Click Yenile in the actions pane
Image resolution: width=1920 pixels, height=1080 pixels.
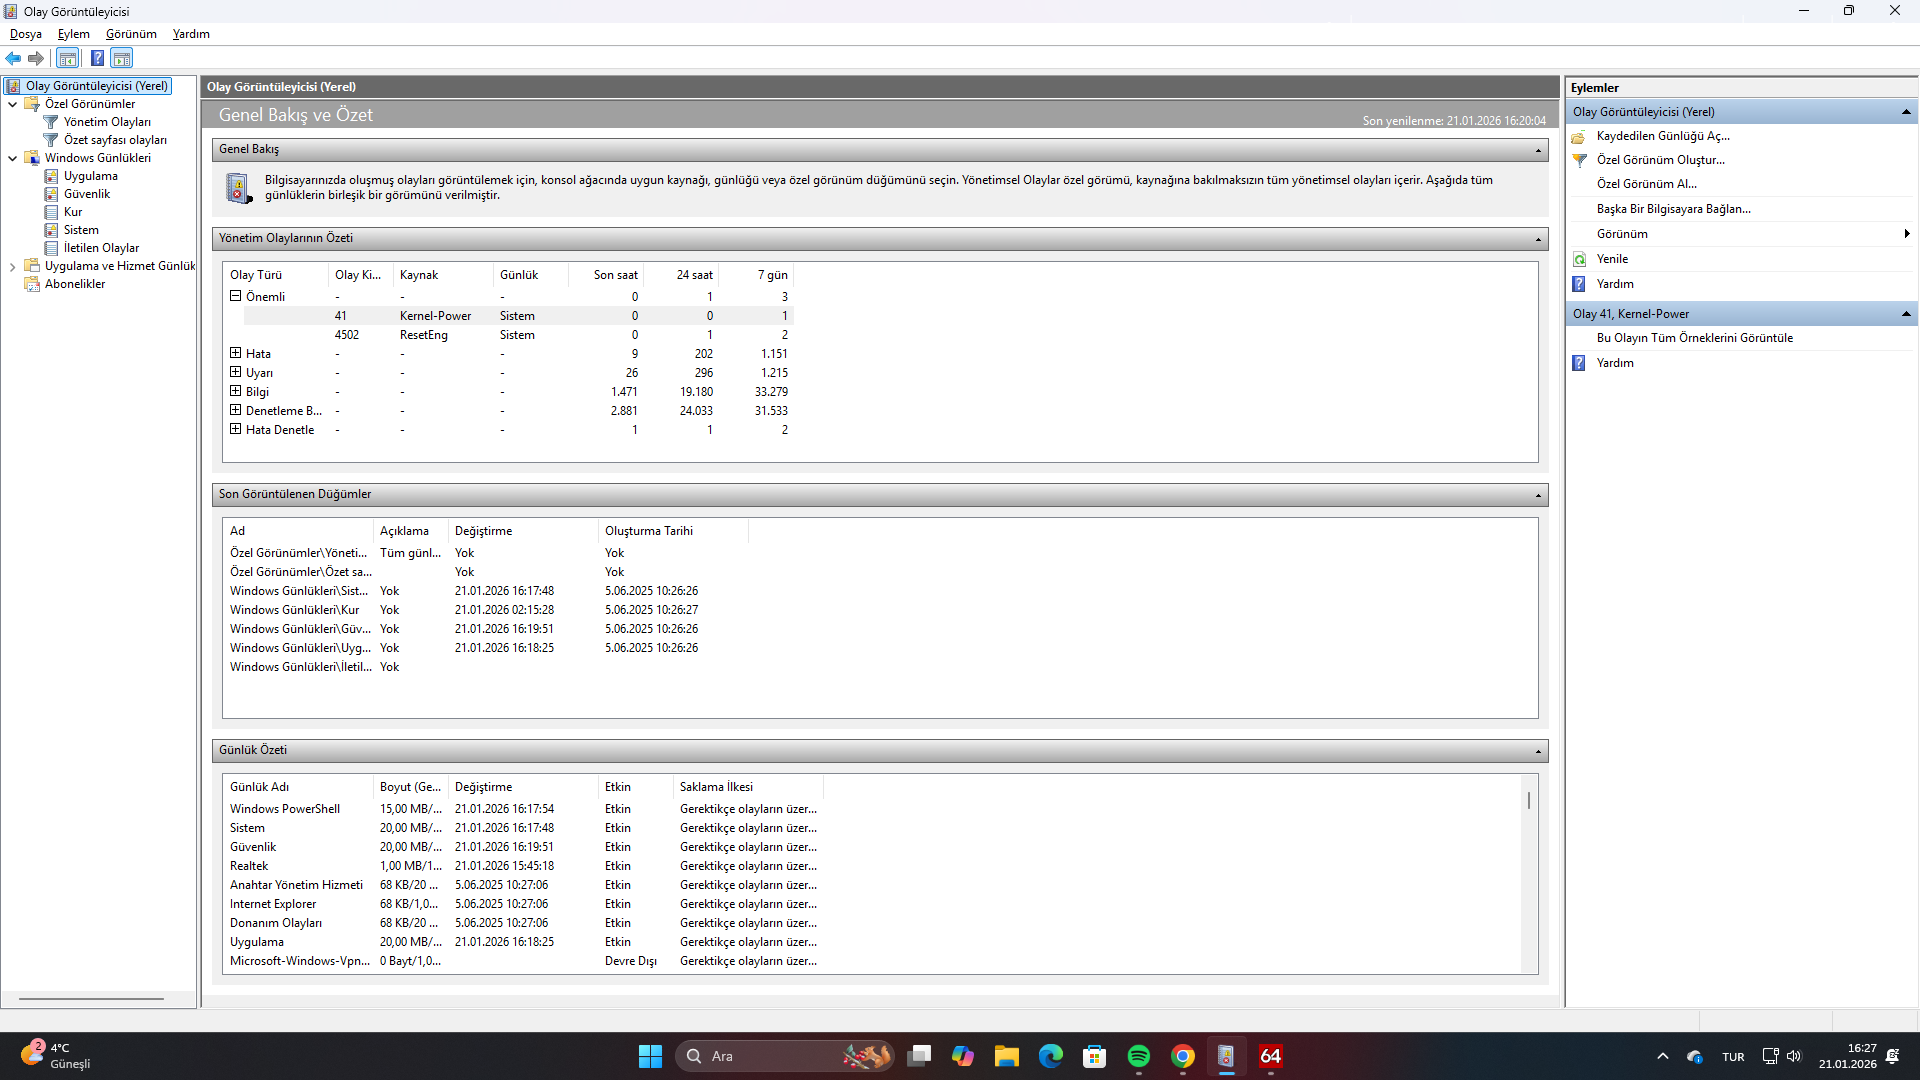point(1612,259)
